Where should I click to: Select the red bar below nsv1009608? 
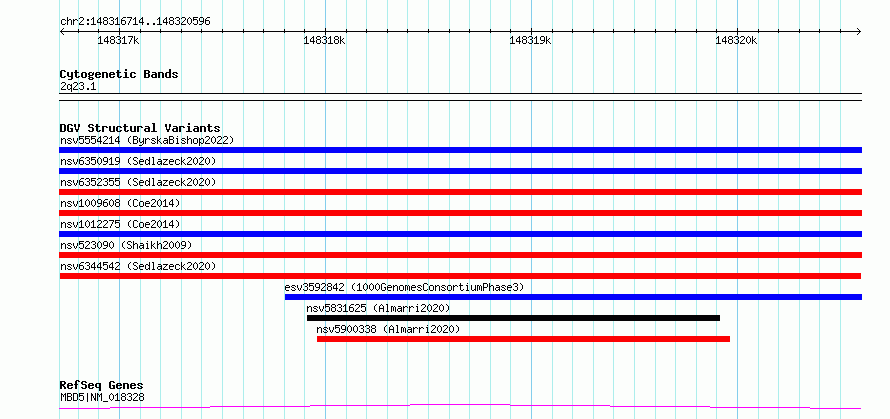(x=460, y=213)
